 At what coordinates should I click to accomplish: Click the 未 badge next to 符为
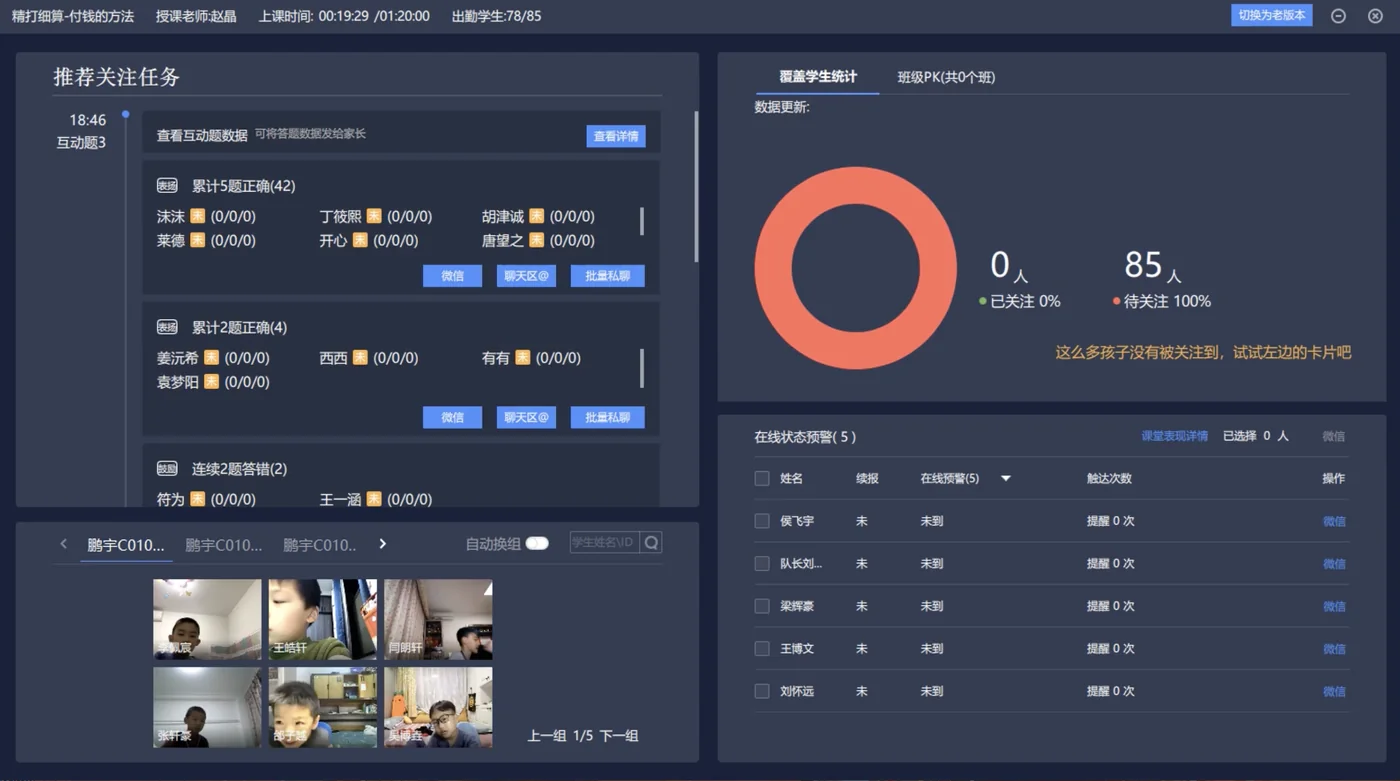point(198,499)
